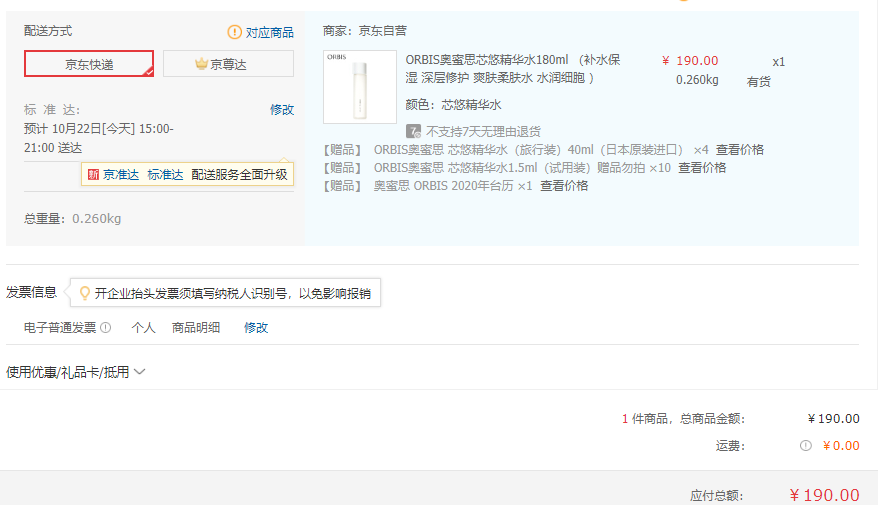Click the 商品明细 invoice content text

pyautogui.click(x=196, y=328)
